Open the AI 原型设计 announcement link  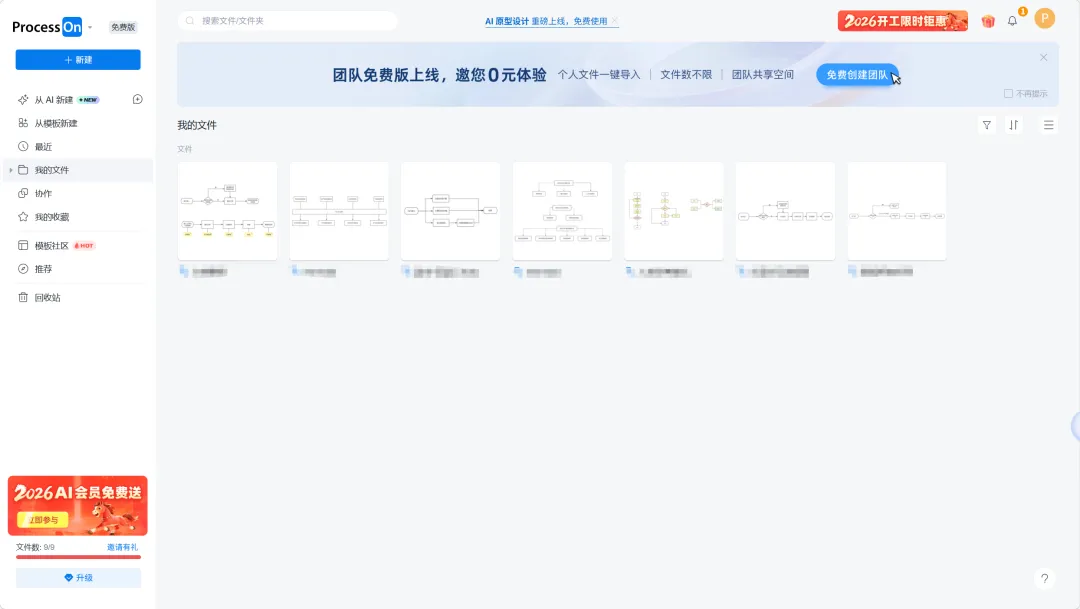point(546,21)
